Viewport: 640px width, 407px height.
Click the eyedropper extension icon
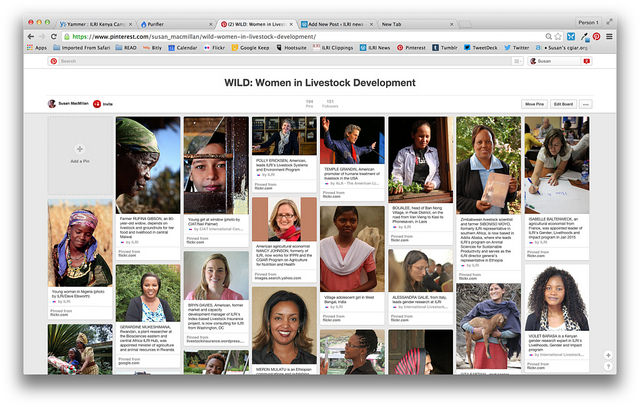click(584, 37)
